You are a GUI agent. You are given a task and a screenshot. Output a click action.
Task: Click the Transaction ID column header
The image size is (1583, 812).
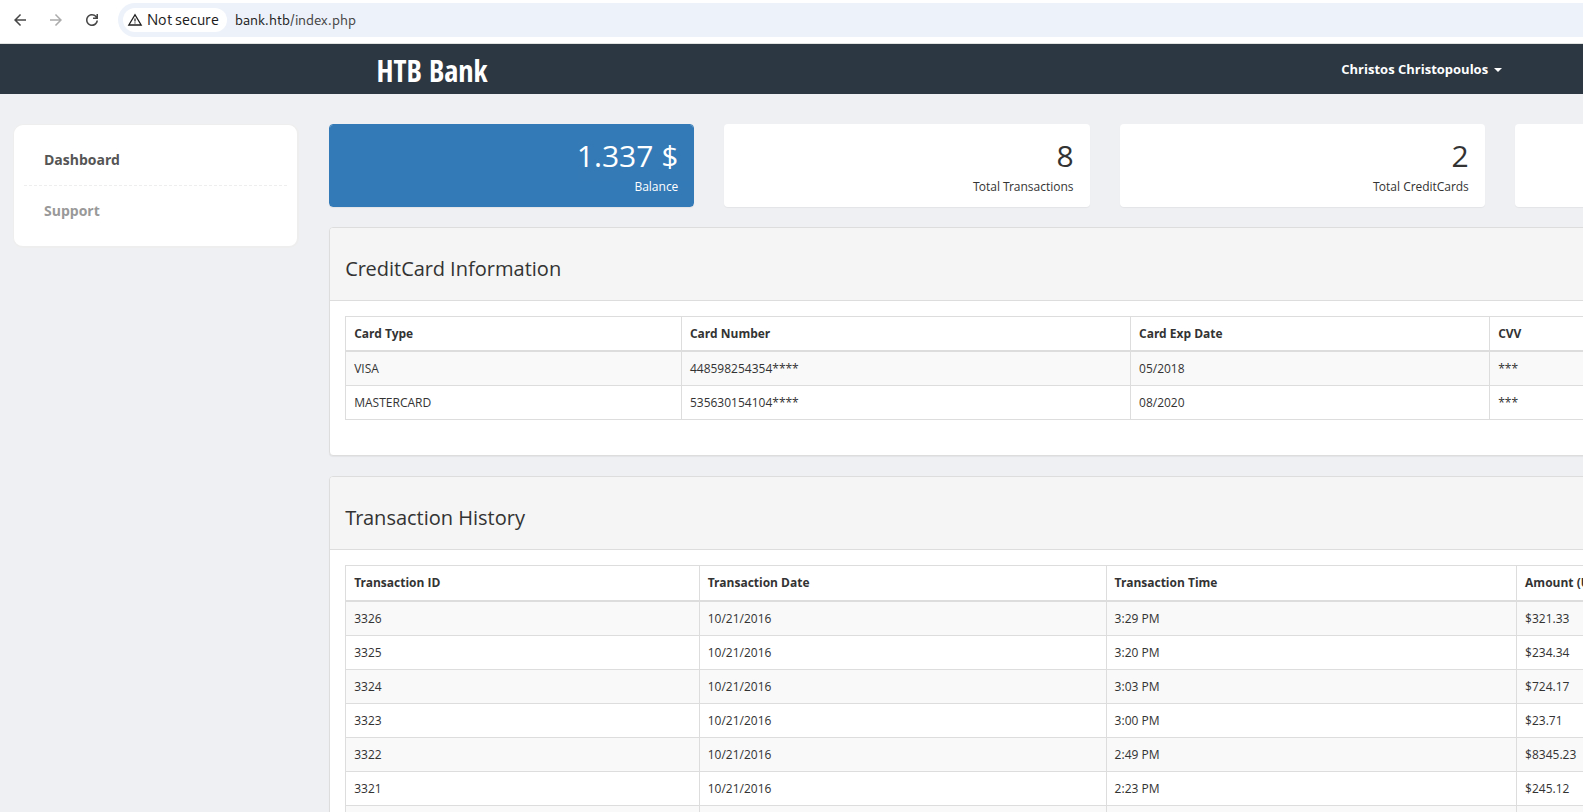tap(397, 583)
